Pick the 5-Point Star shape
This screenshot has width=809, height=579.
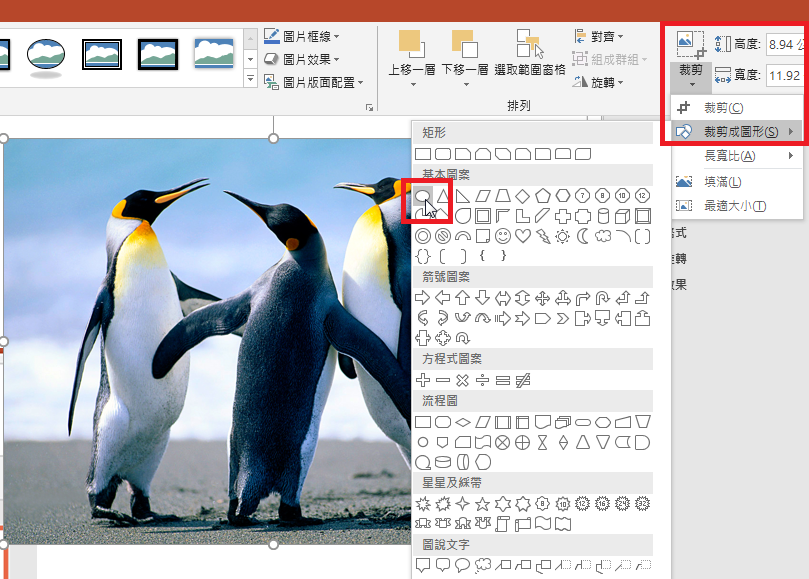coord(483,504)
